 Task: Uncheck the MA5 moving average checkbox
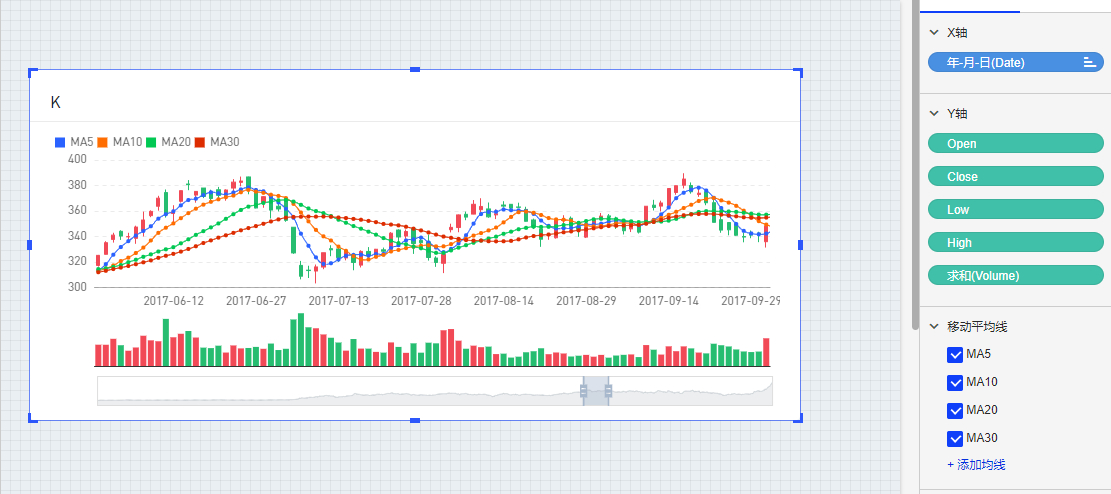(x=954, y=354)
